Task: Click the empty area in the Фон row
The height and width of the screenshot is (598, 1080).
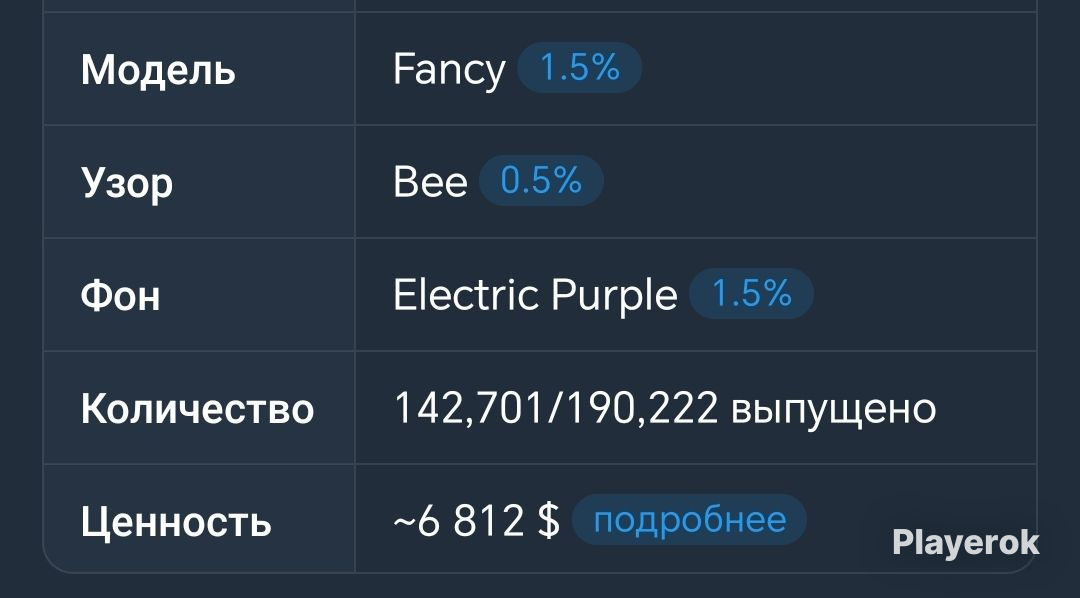Action: pyautogui.click(x=926, y=295)
